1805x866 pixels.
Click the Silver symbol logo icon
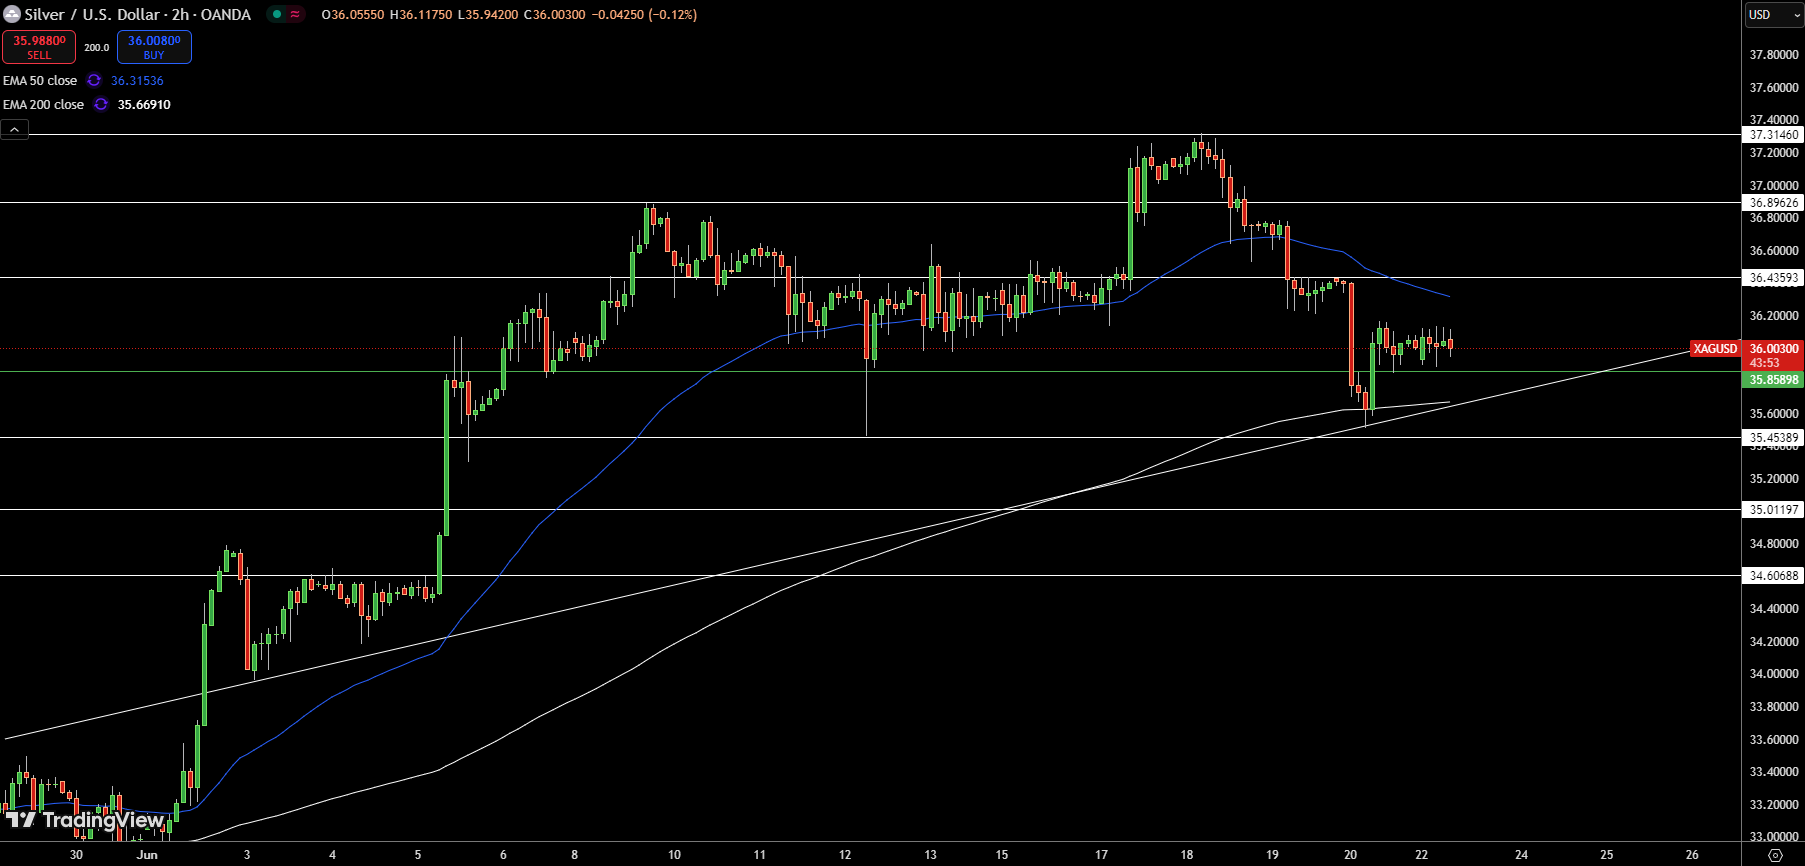pos(12,14)
